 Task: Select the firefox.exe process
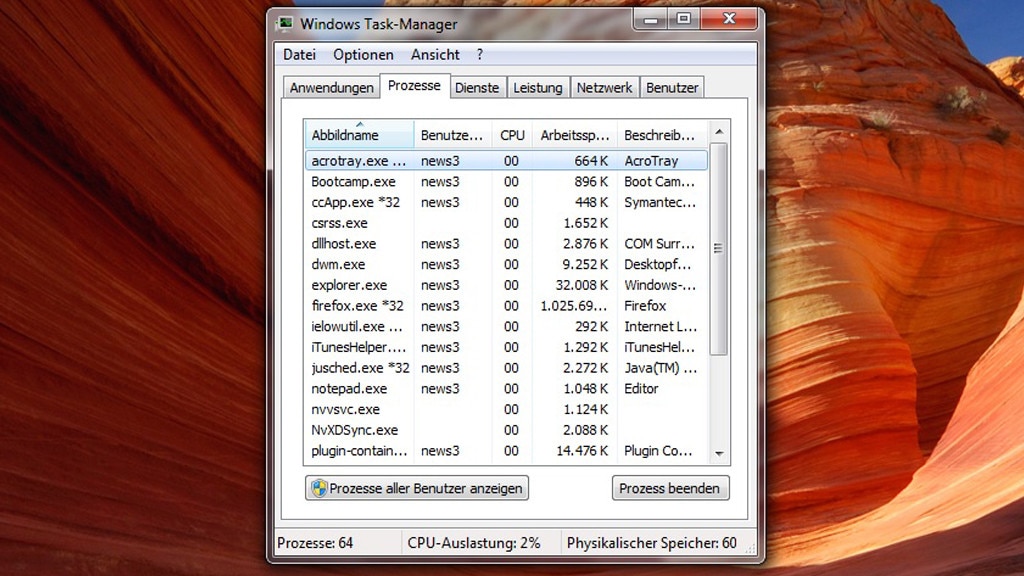click(358, 306)
